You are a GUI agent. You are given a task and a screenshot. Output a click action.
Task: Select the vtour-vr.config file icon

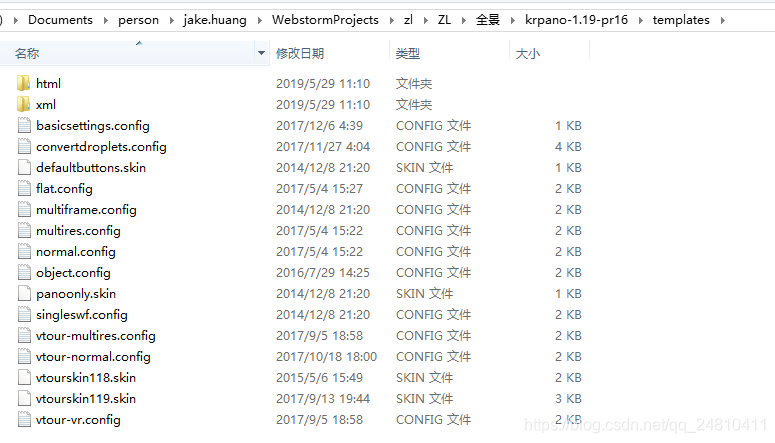pyautogui.click(x=24, y=420)
